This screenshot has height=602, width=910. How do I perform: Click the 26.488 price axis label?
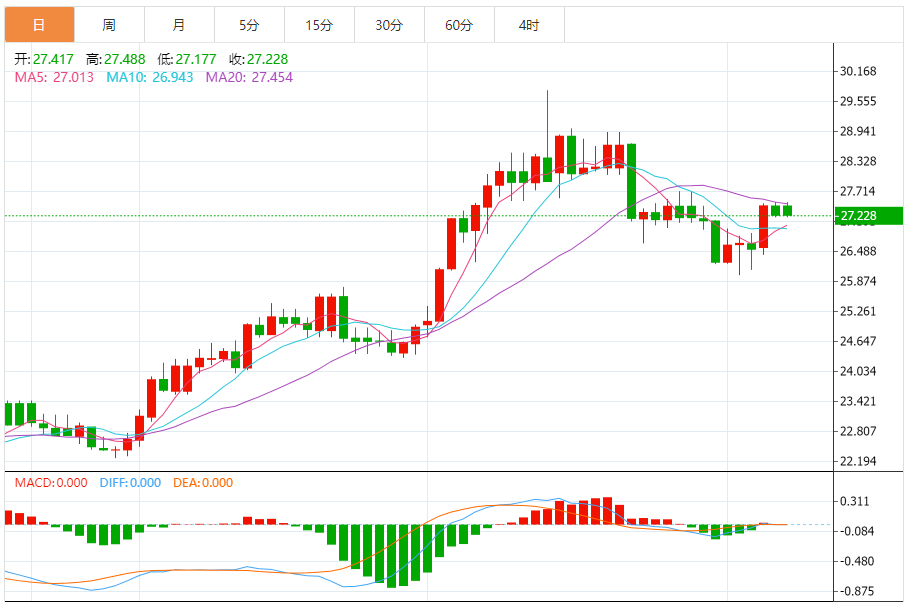tap(858, 251)
